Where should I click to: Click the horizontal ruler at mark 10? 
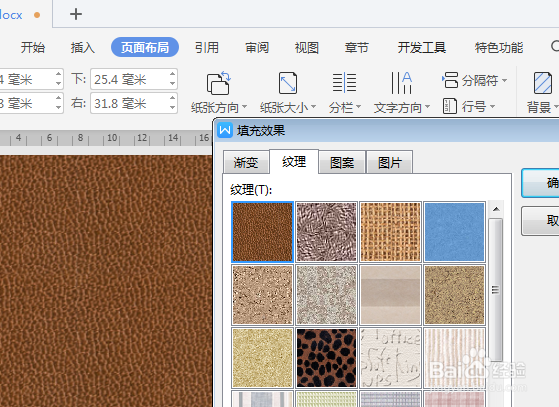click(112, 138)
